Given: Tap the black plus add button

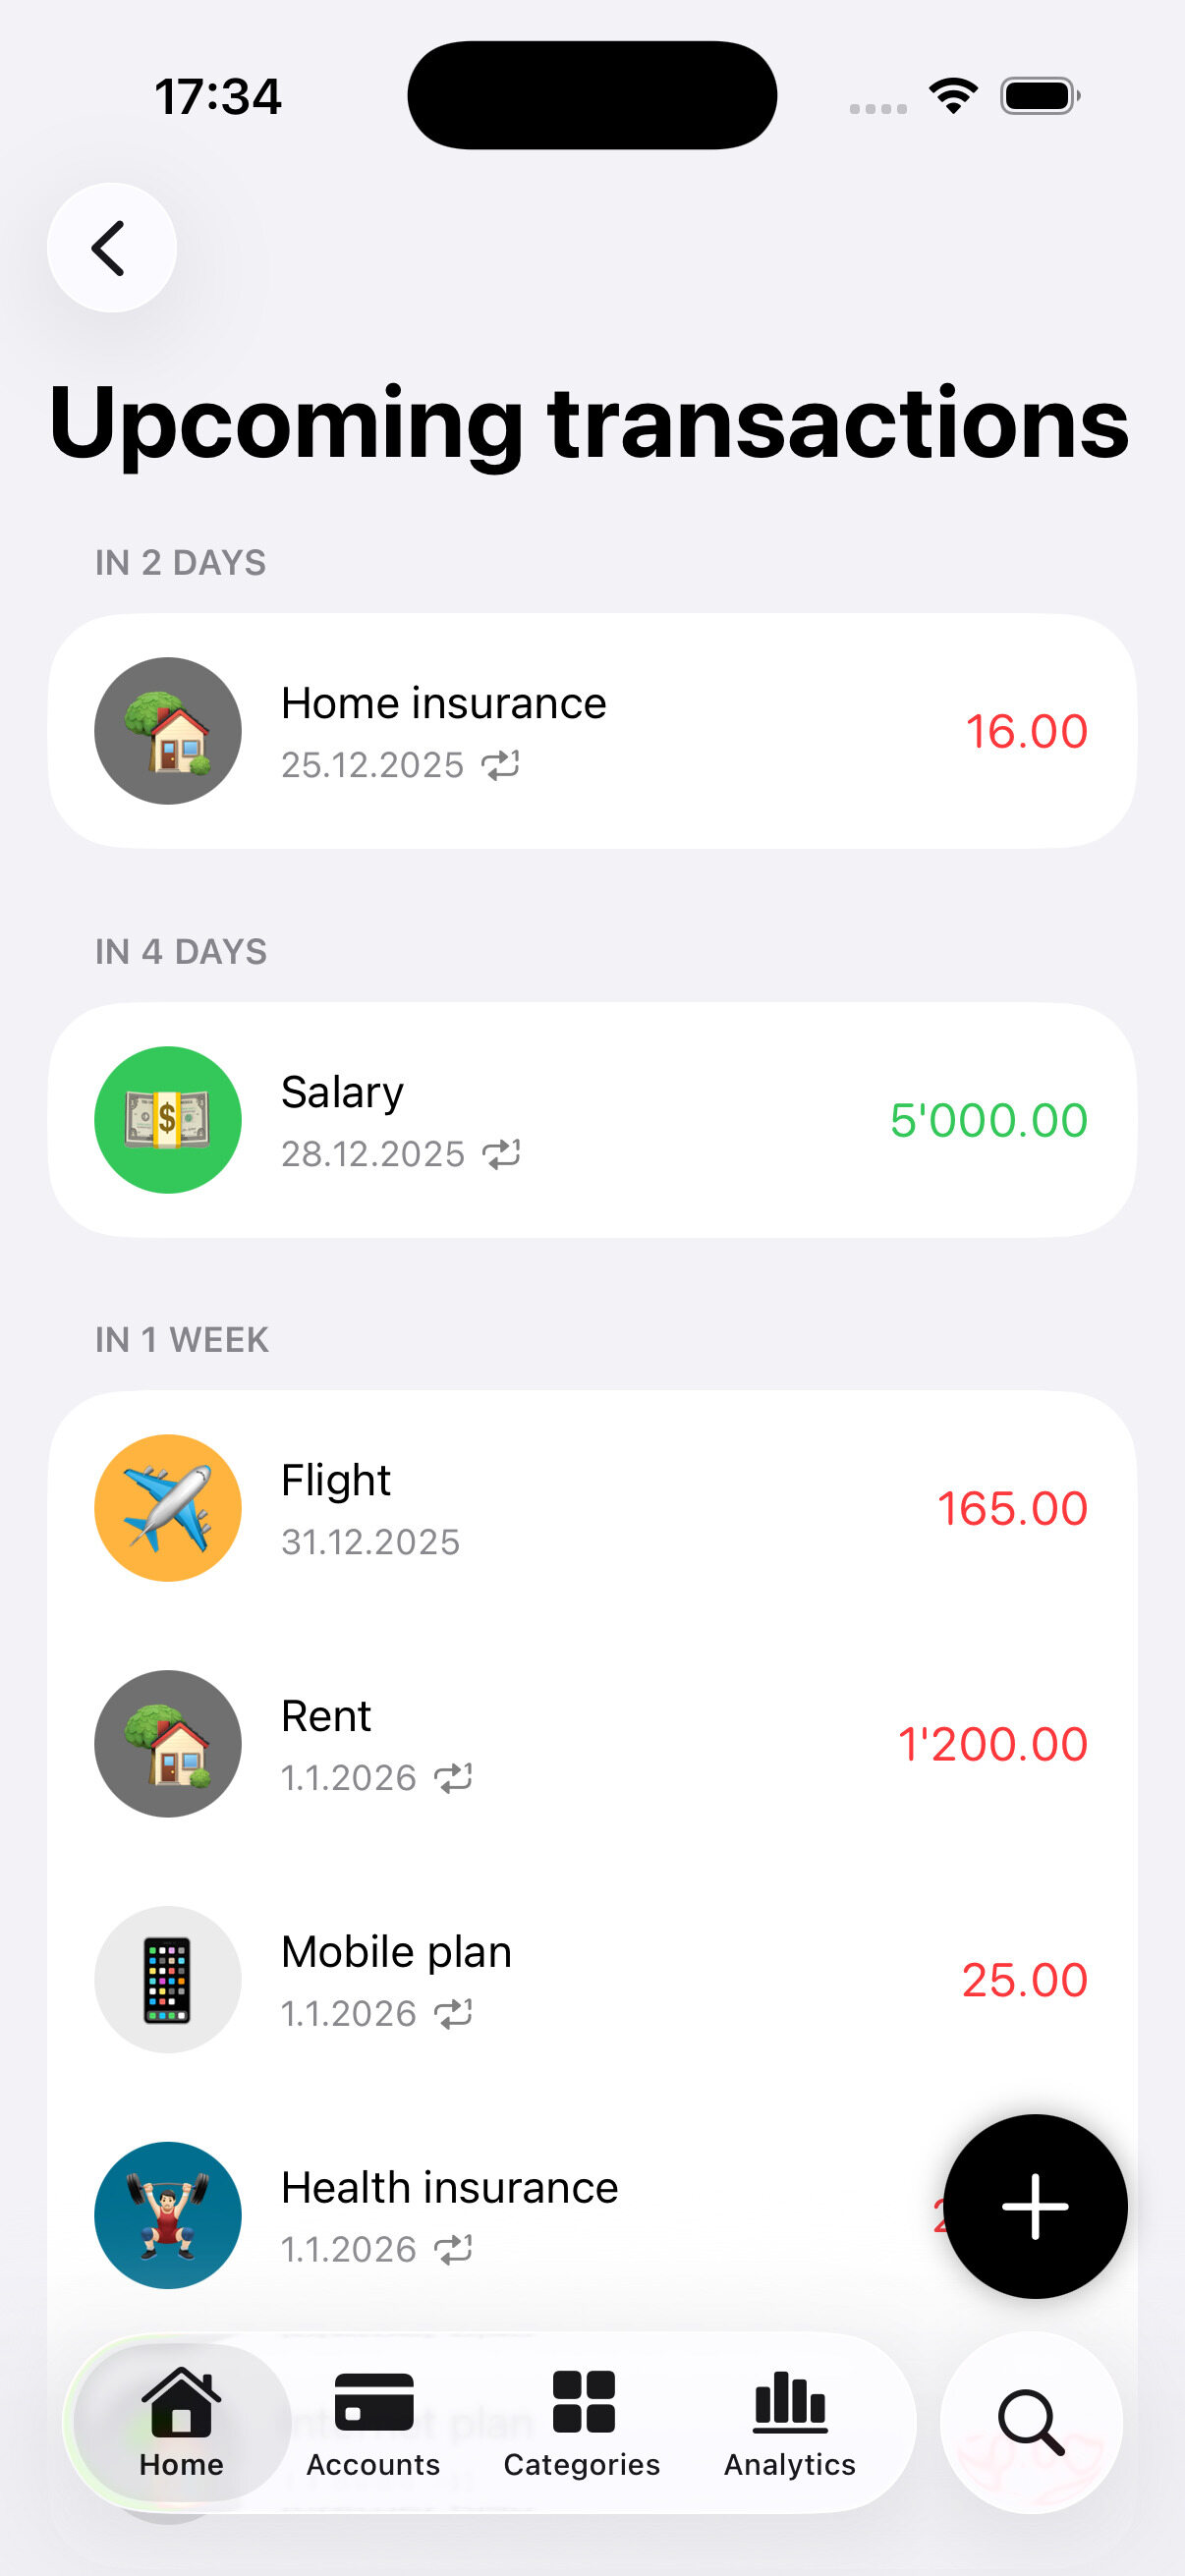Looking at the screenshot, I should click(1034, 2205).
